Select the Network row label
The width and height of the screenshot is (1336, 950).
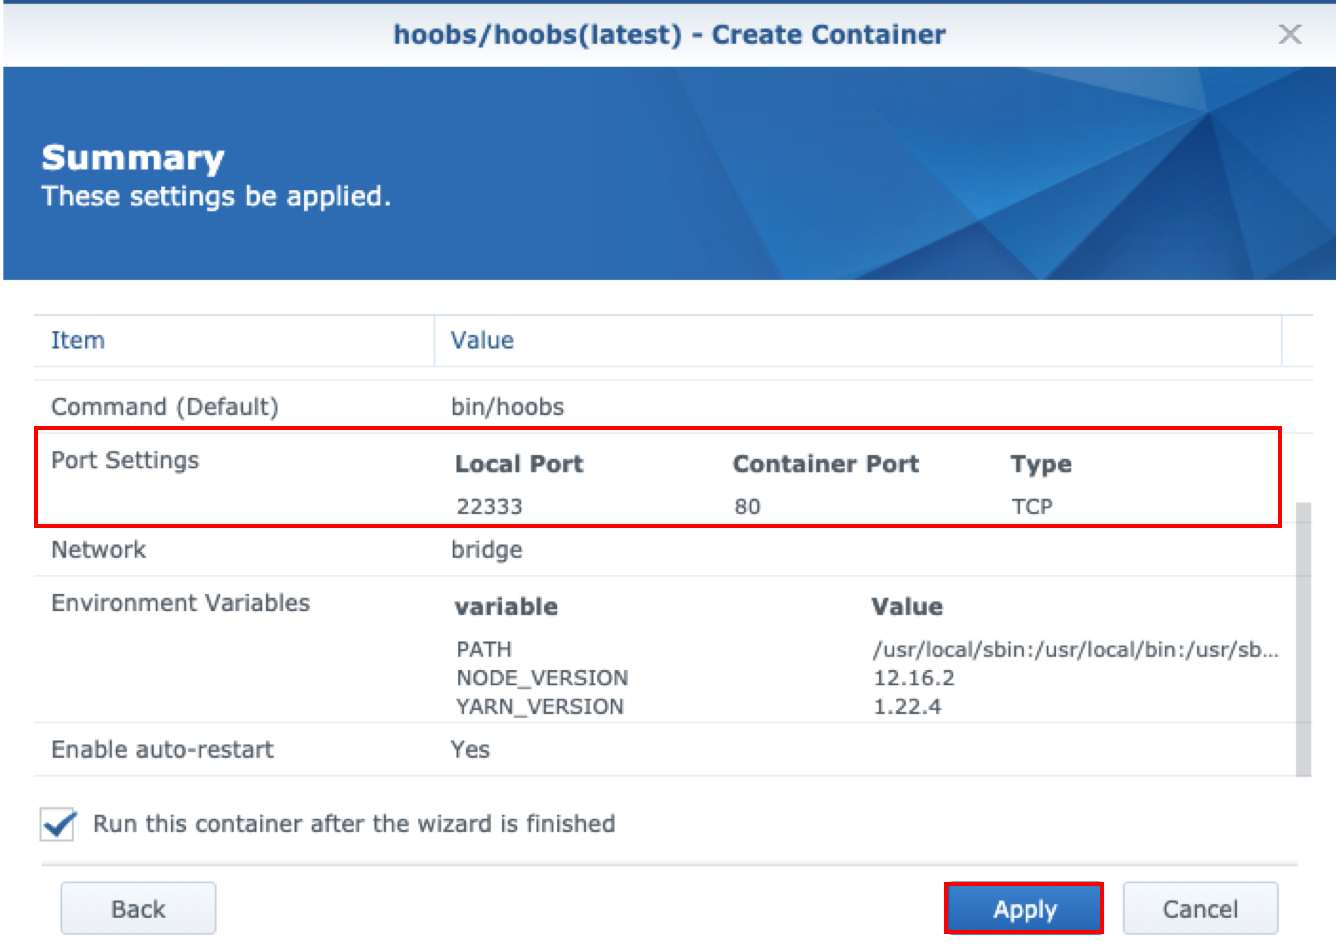tap(99, 550)
